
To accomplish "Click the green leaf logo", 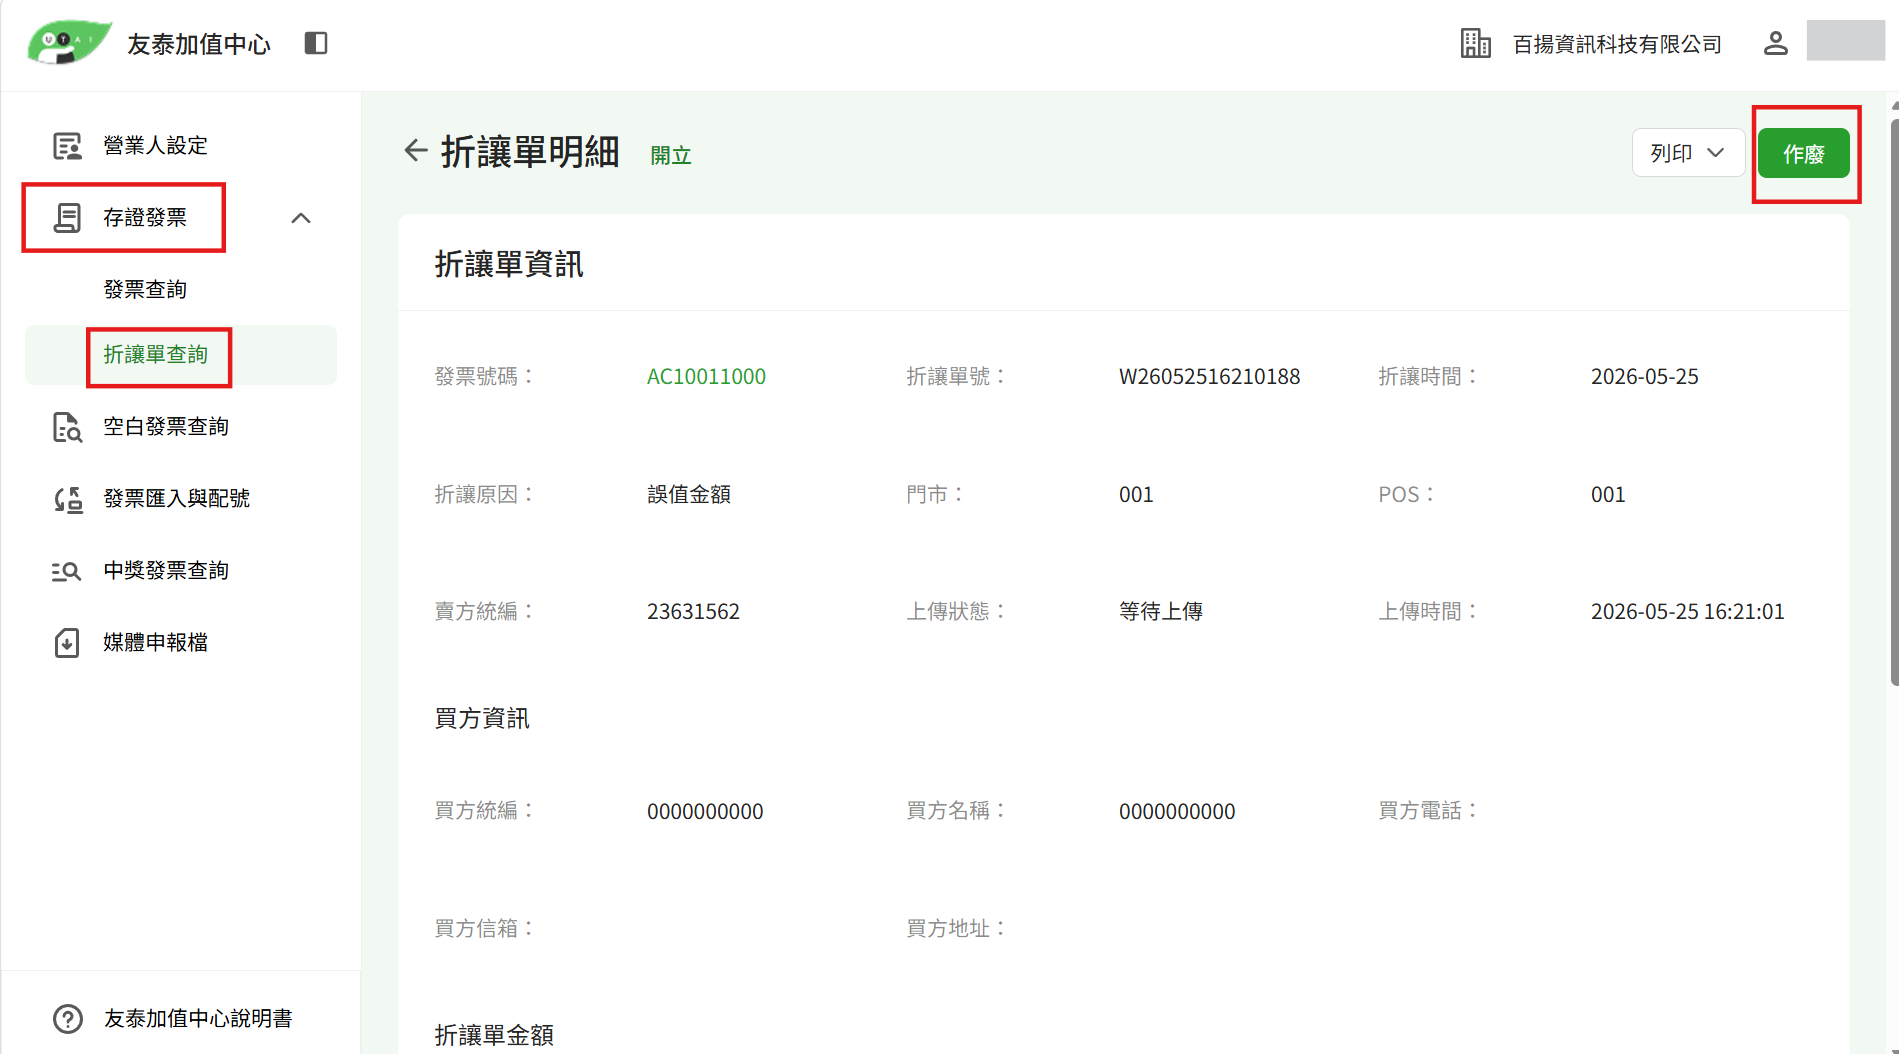I will click(68, 42).
